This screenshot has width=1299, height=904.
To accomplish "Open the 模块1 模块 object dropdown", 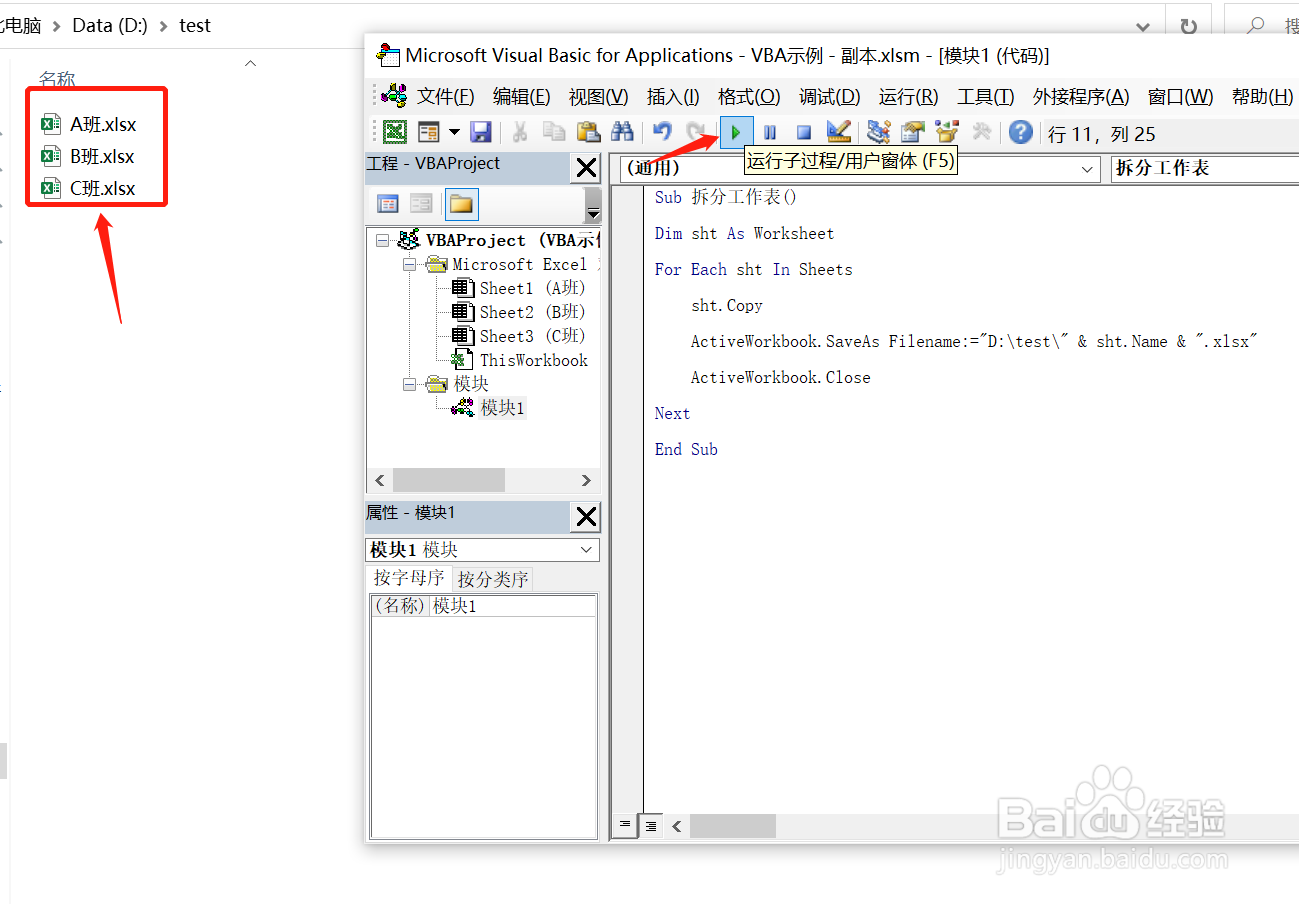I will pos(586,550).
